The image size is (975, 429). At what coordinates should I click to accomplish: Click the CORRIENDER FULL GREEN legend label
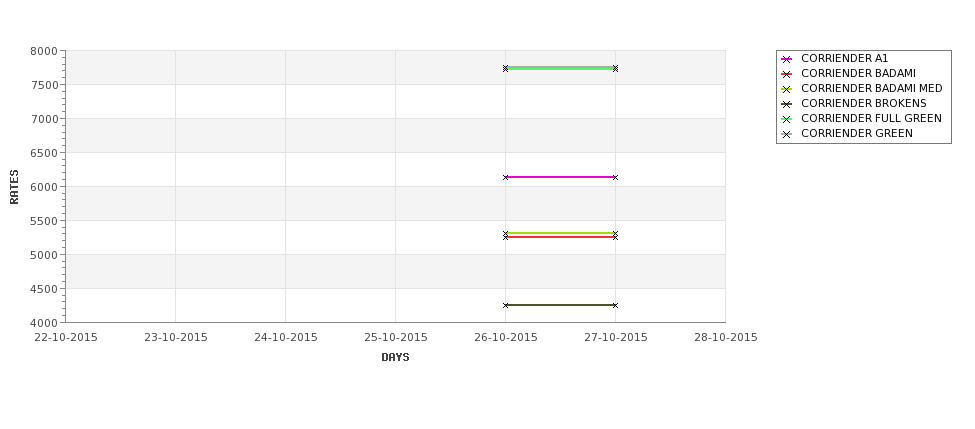coord(871,118)
